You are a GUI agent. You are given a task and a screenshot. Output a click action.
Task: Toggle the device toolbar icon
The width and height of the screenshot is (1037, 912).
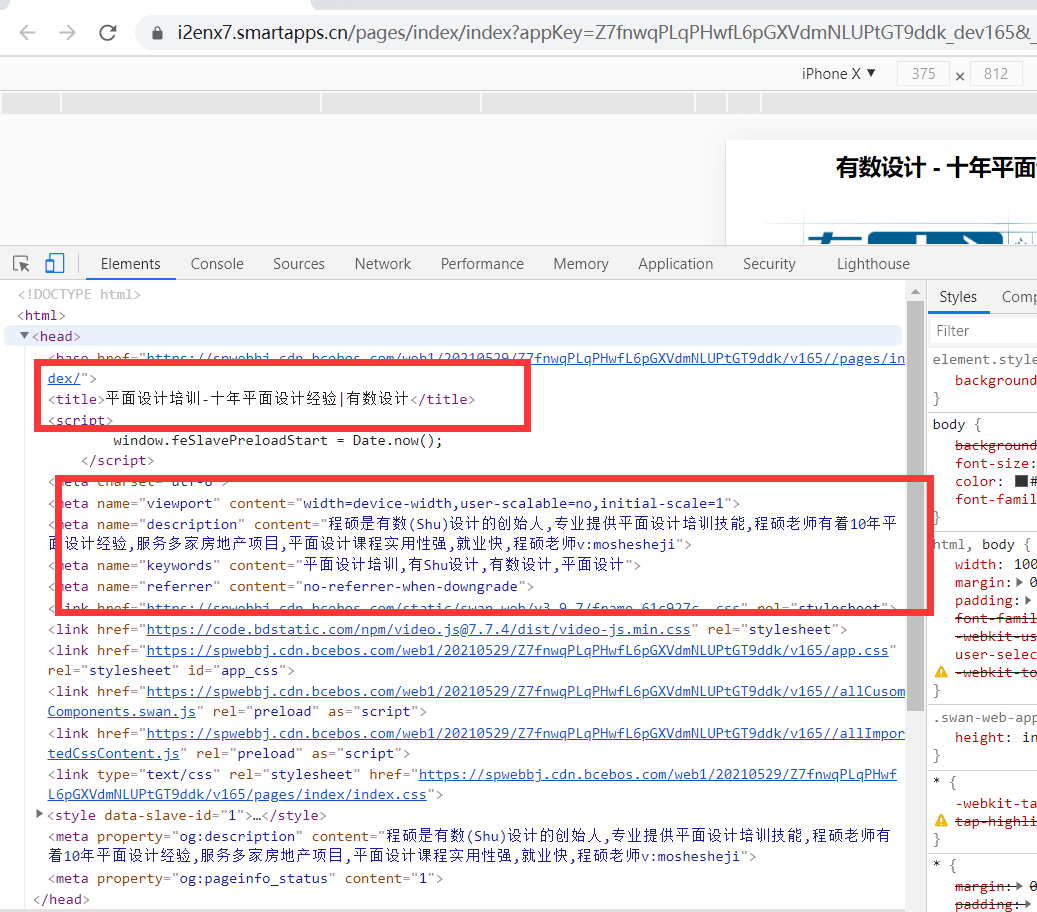(54, 263)
